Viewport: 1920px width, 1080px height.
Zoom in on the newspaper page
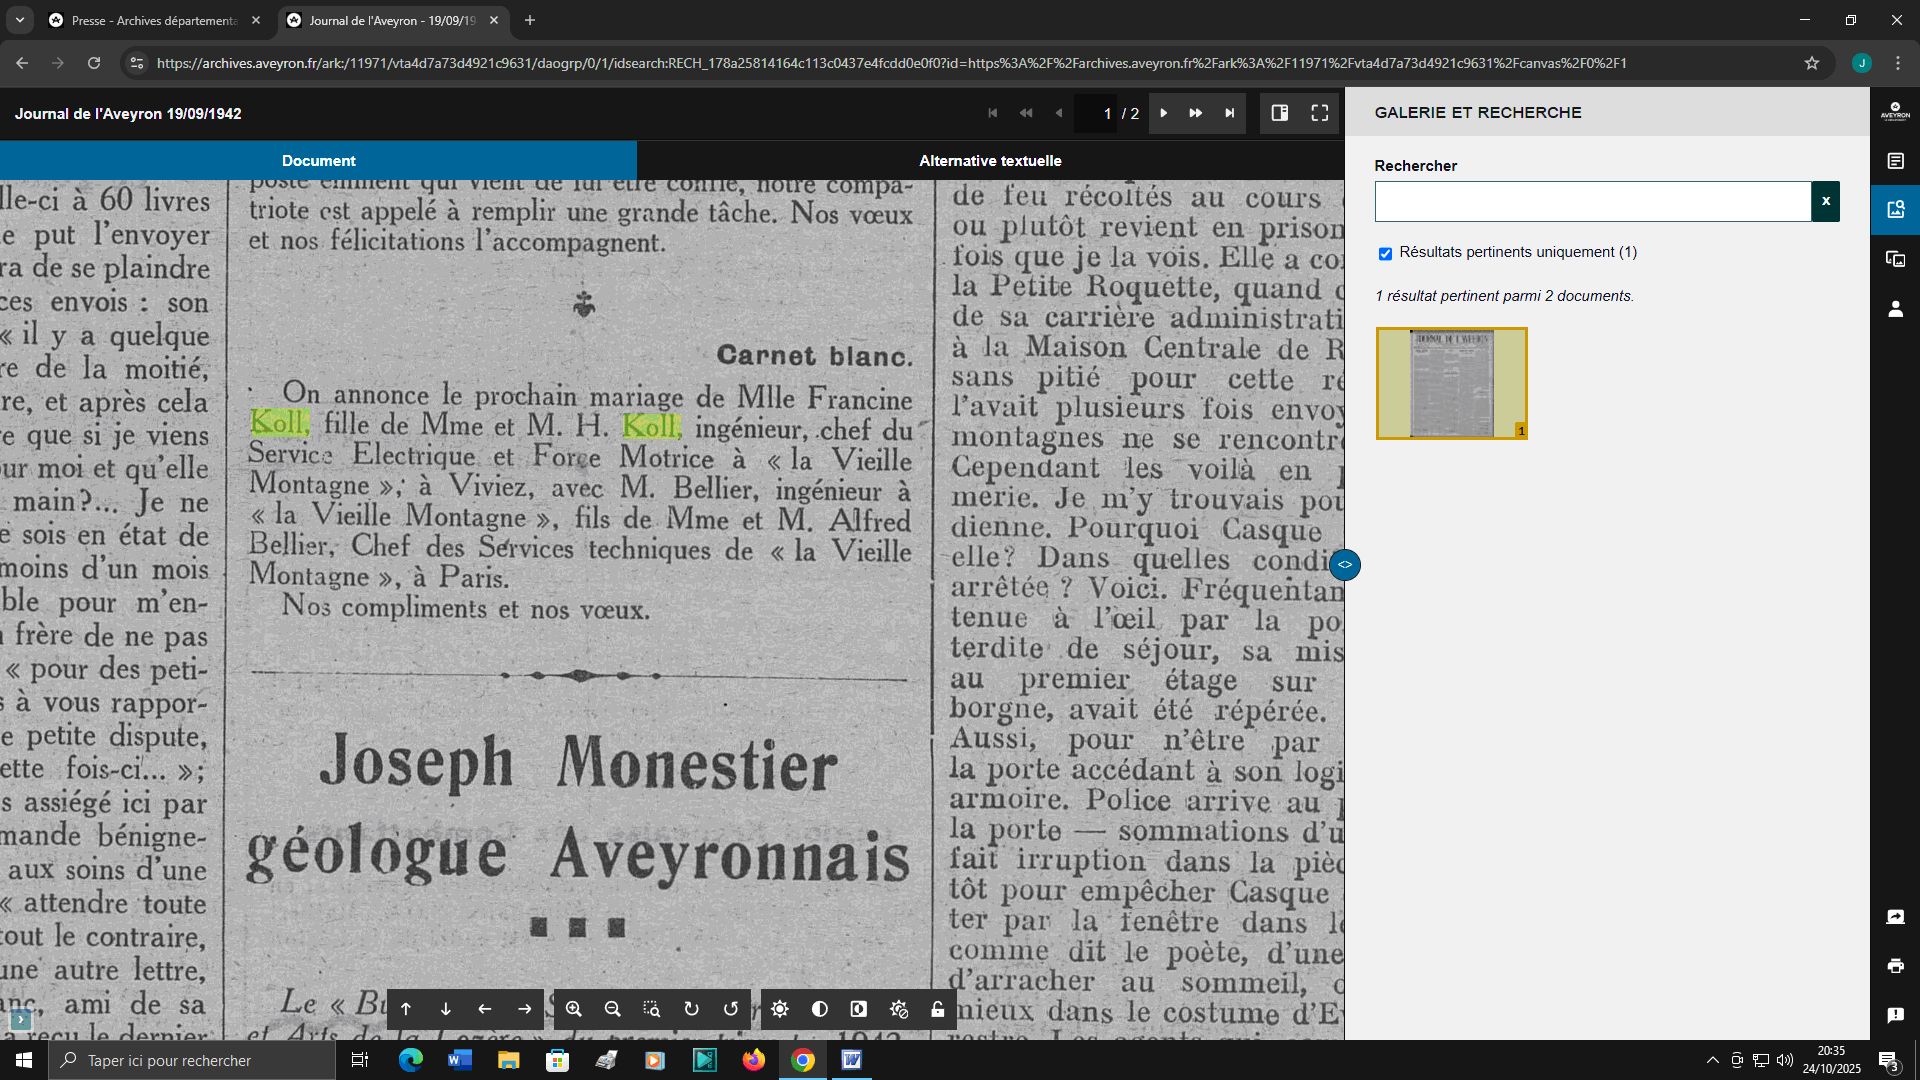573,1009
